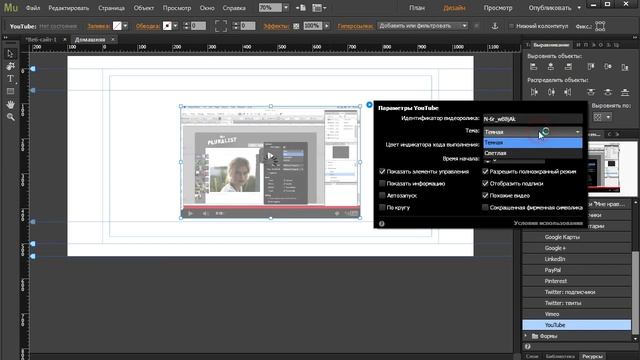Image resolution: width=640 pixels, height=360 pixels.
Task: Select the Text tool
Action: [10, 79]
